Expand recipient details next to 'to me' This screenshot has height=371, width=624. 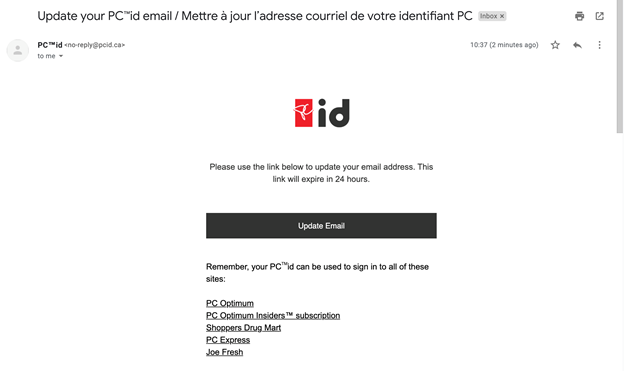pyautogui.click(x=61, y=56)
